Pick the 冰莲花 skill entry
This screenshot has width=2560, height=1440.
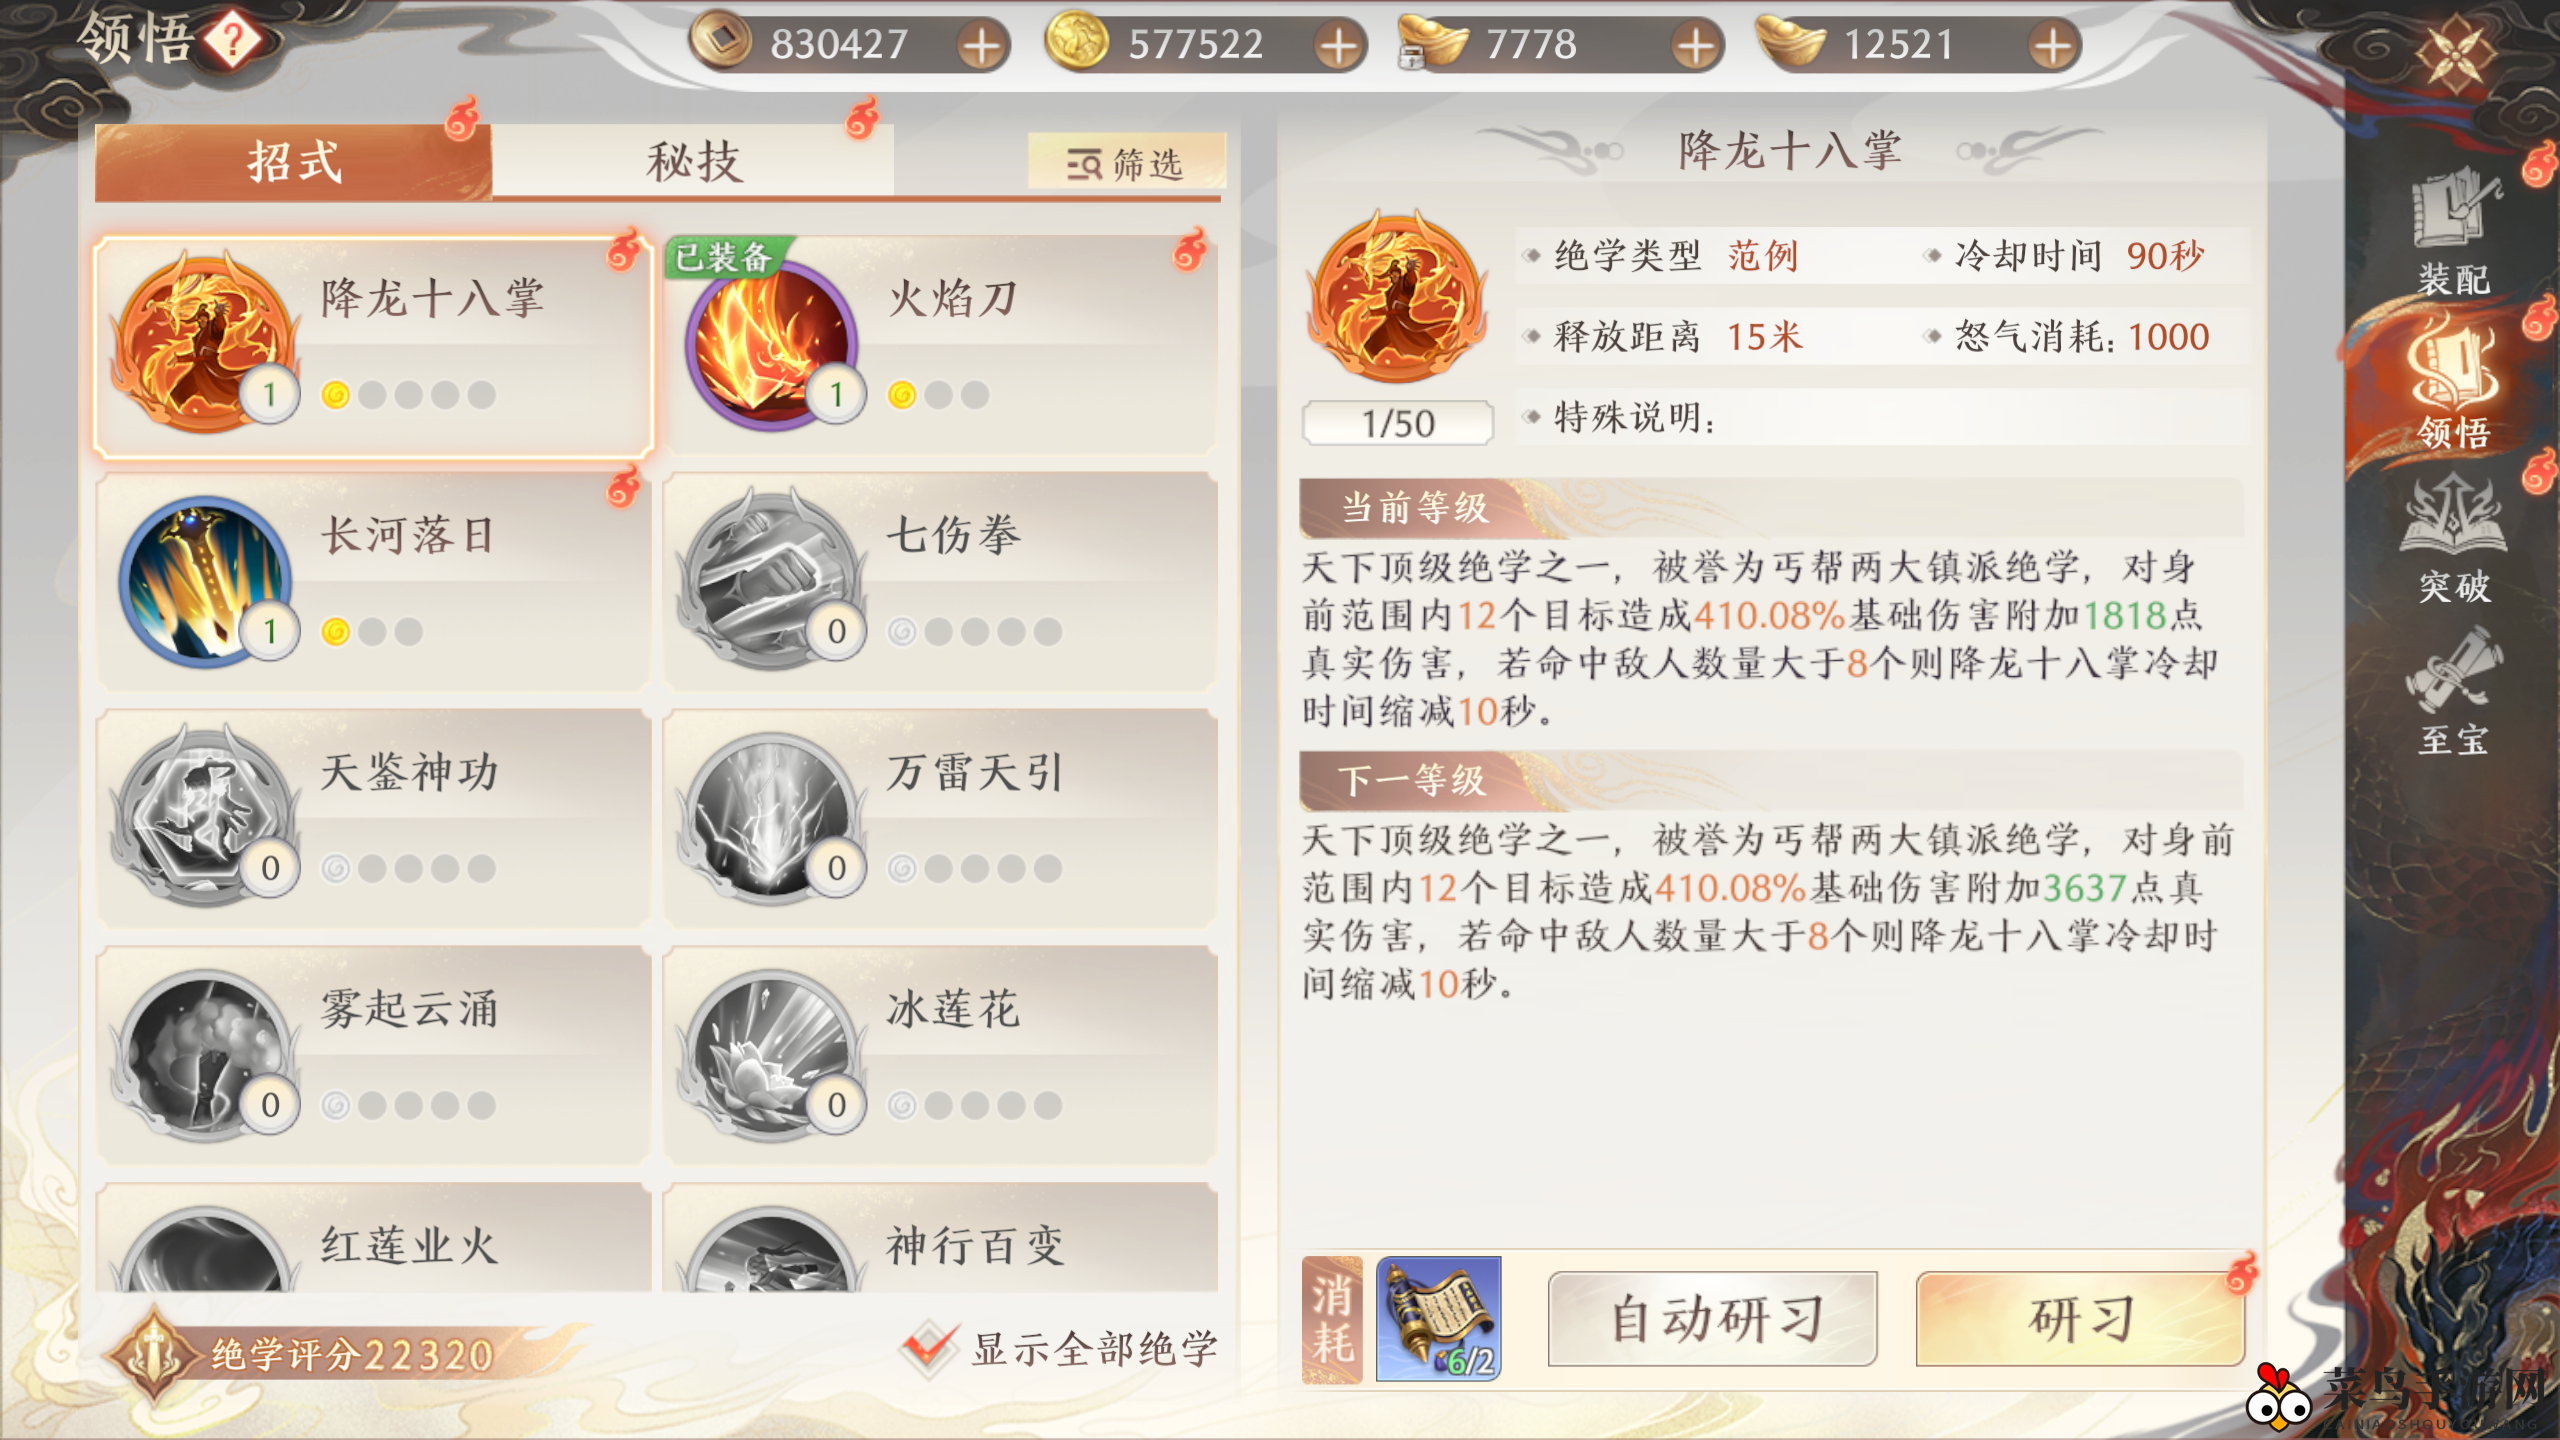(x=941, y=1056)
